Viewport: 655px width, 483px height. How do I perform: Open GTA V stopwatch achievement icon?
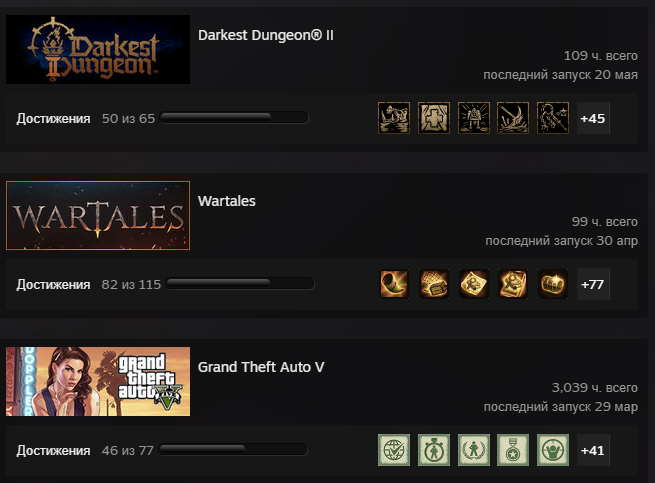click(x=434, y=450)
